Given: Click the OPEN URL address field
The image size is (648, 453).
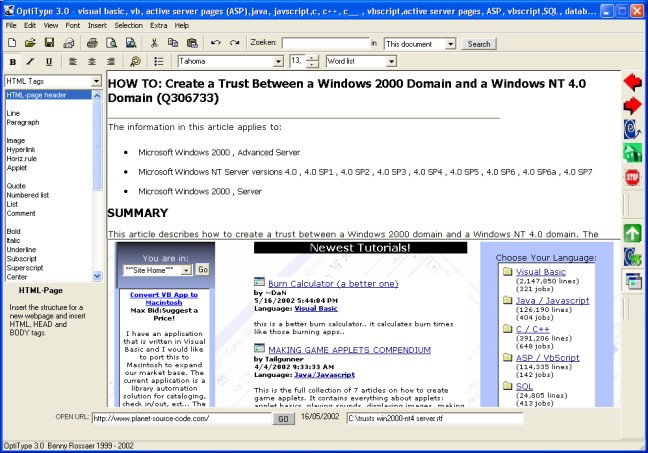Looking at the screenshot, I should click(x=181, y=418).
